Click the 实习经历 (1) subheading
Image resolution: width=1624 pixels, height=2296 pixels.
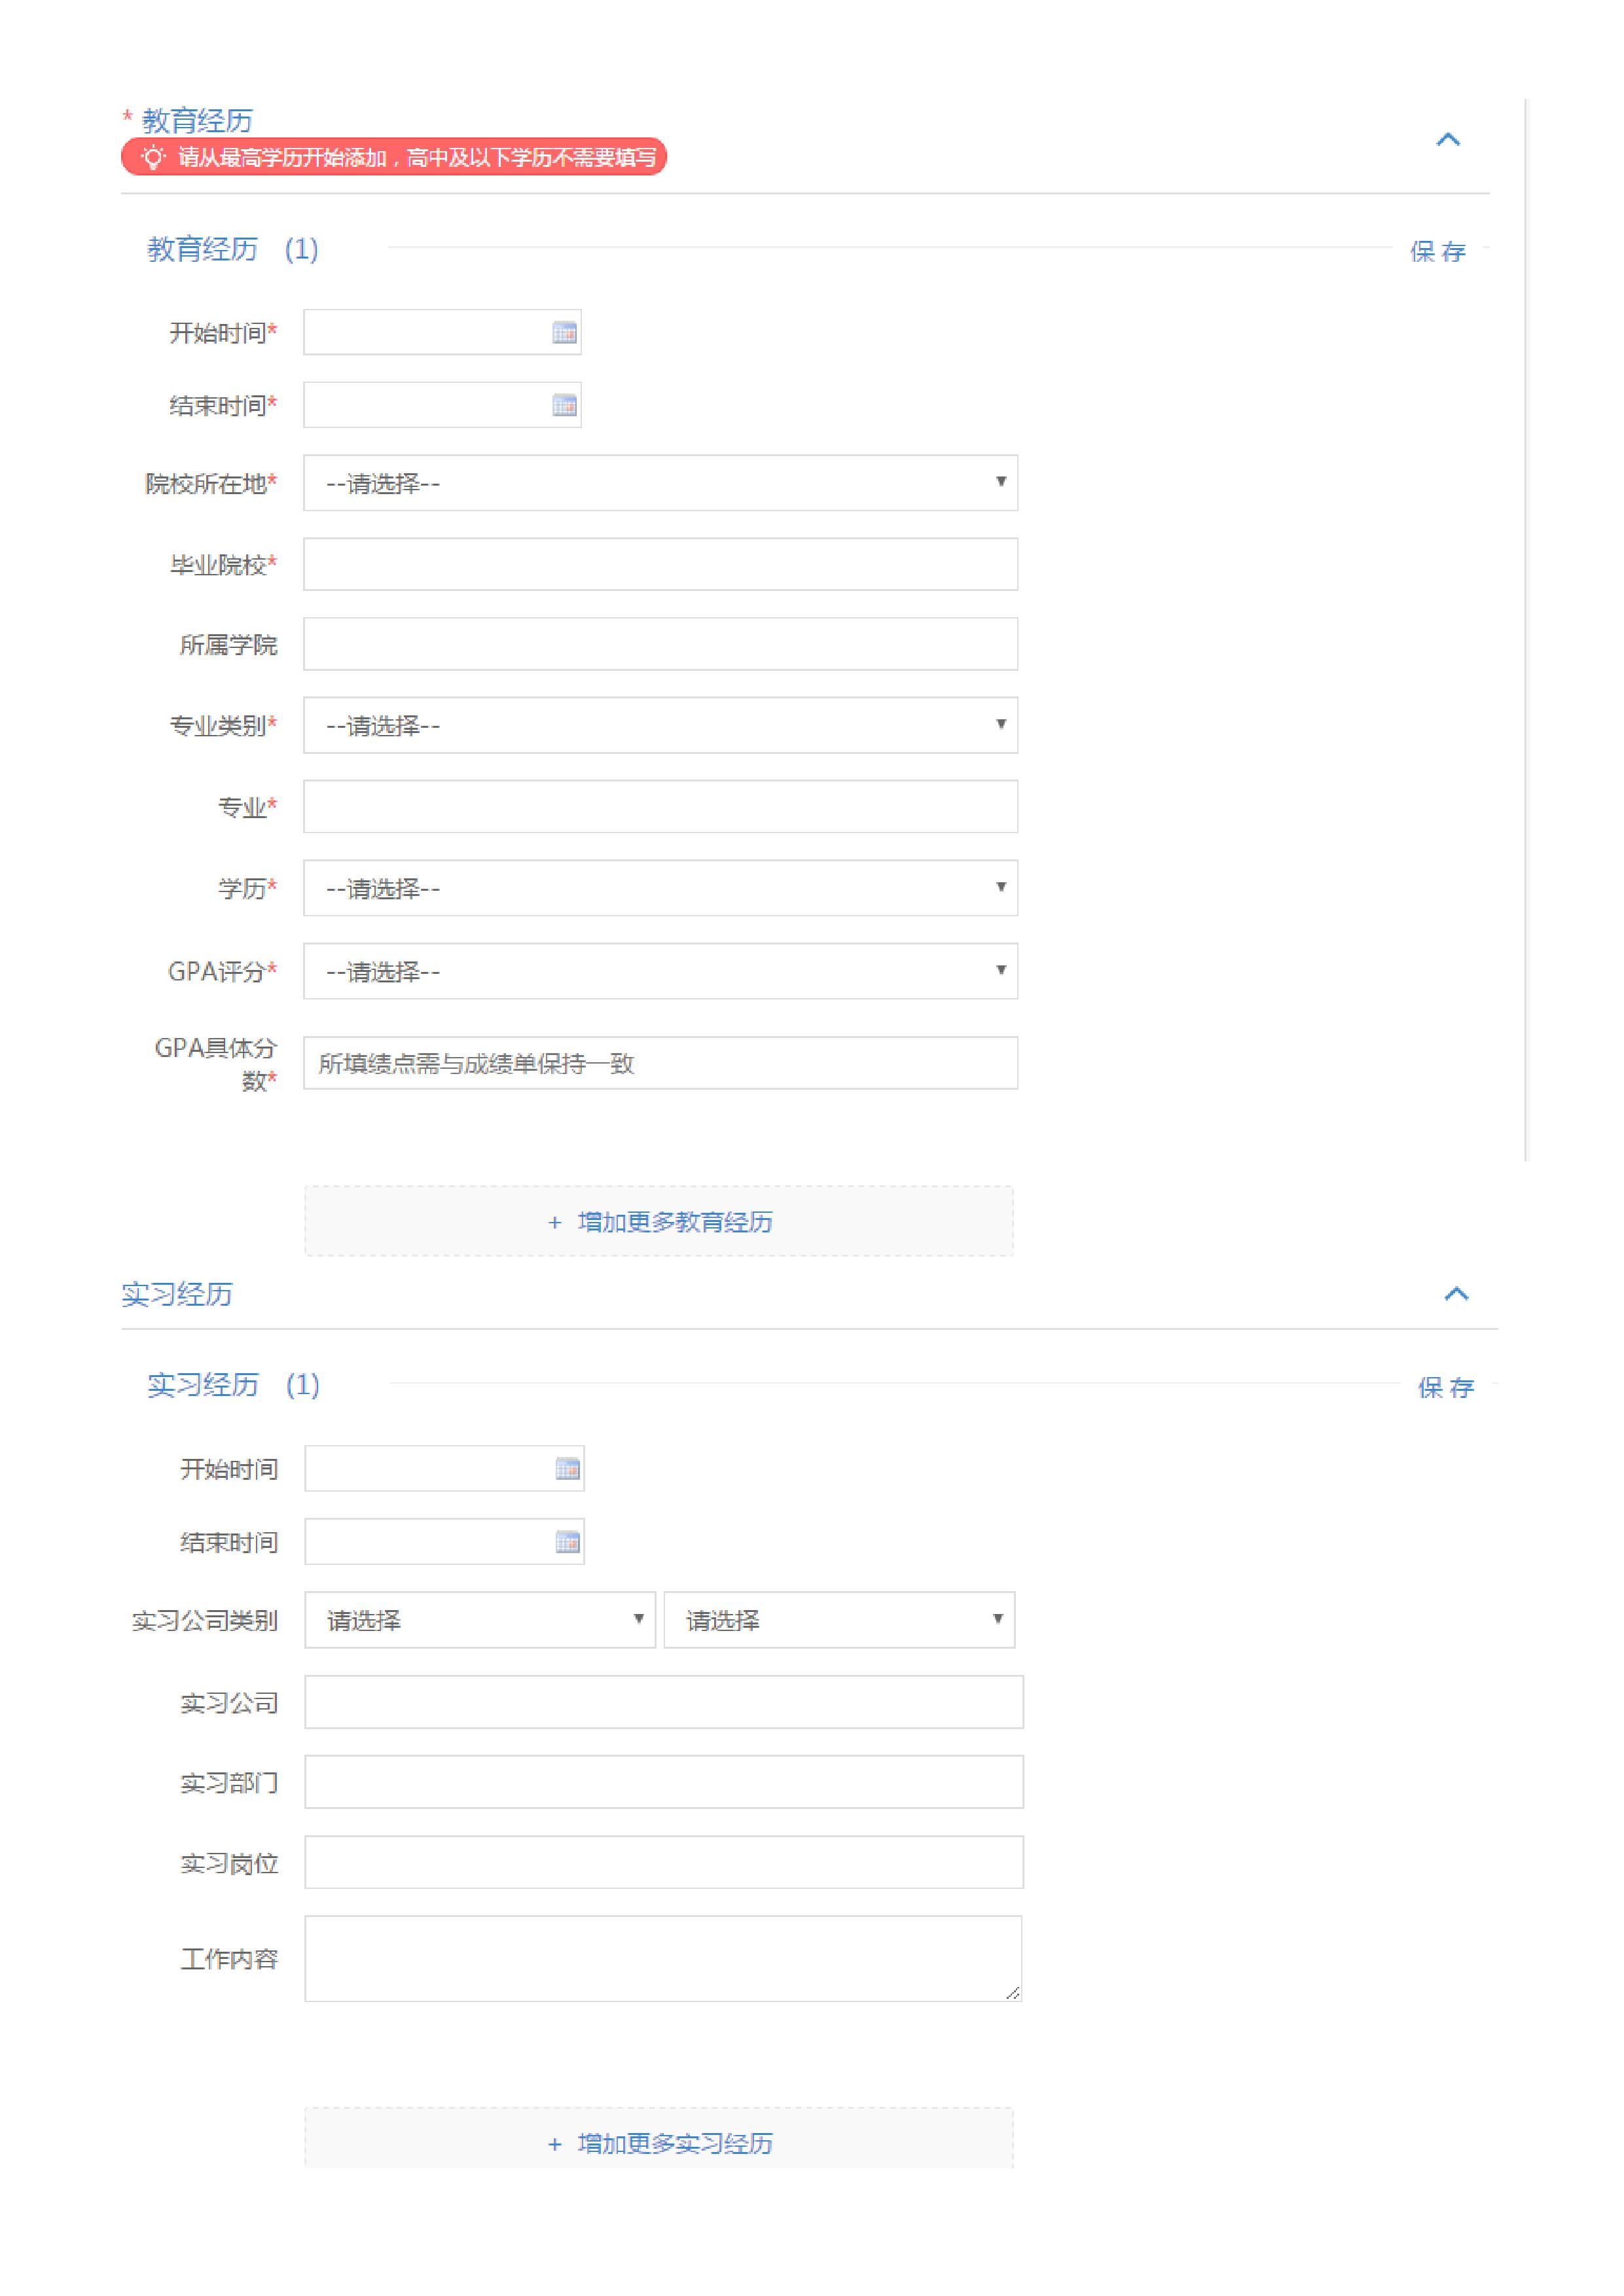click(233, 1385)
